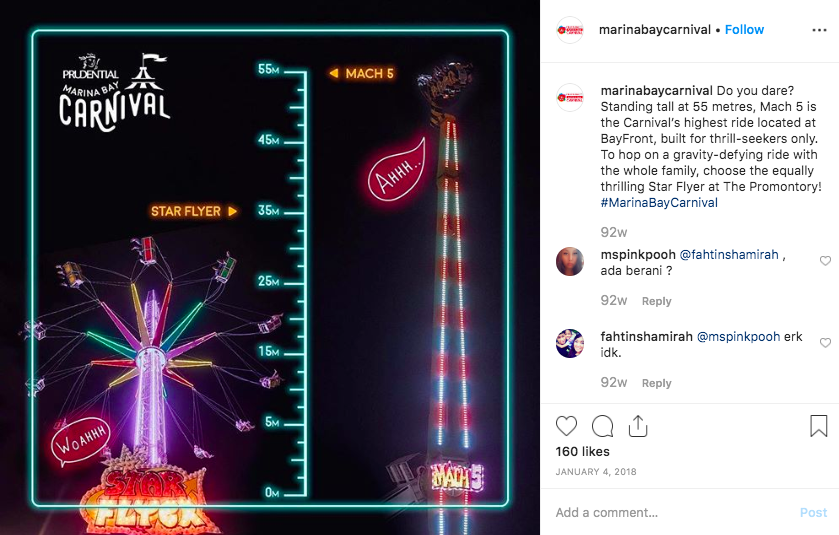Open #MarinaBayCarnival hashtag link

(659, 203)
